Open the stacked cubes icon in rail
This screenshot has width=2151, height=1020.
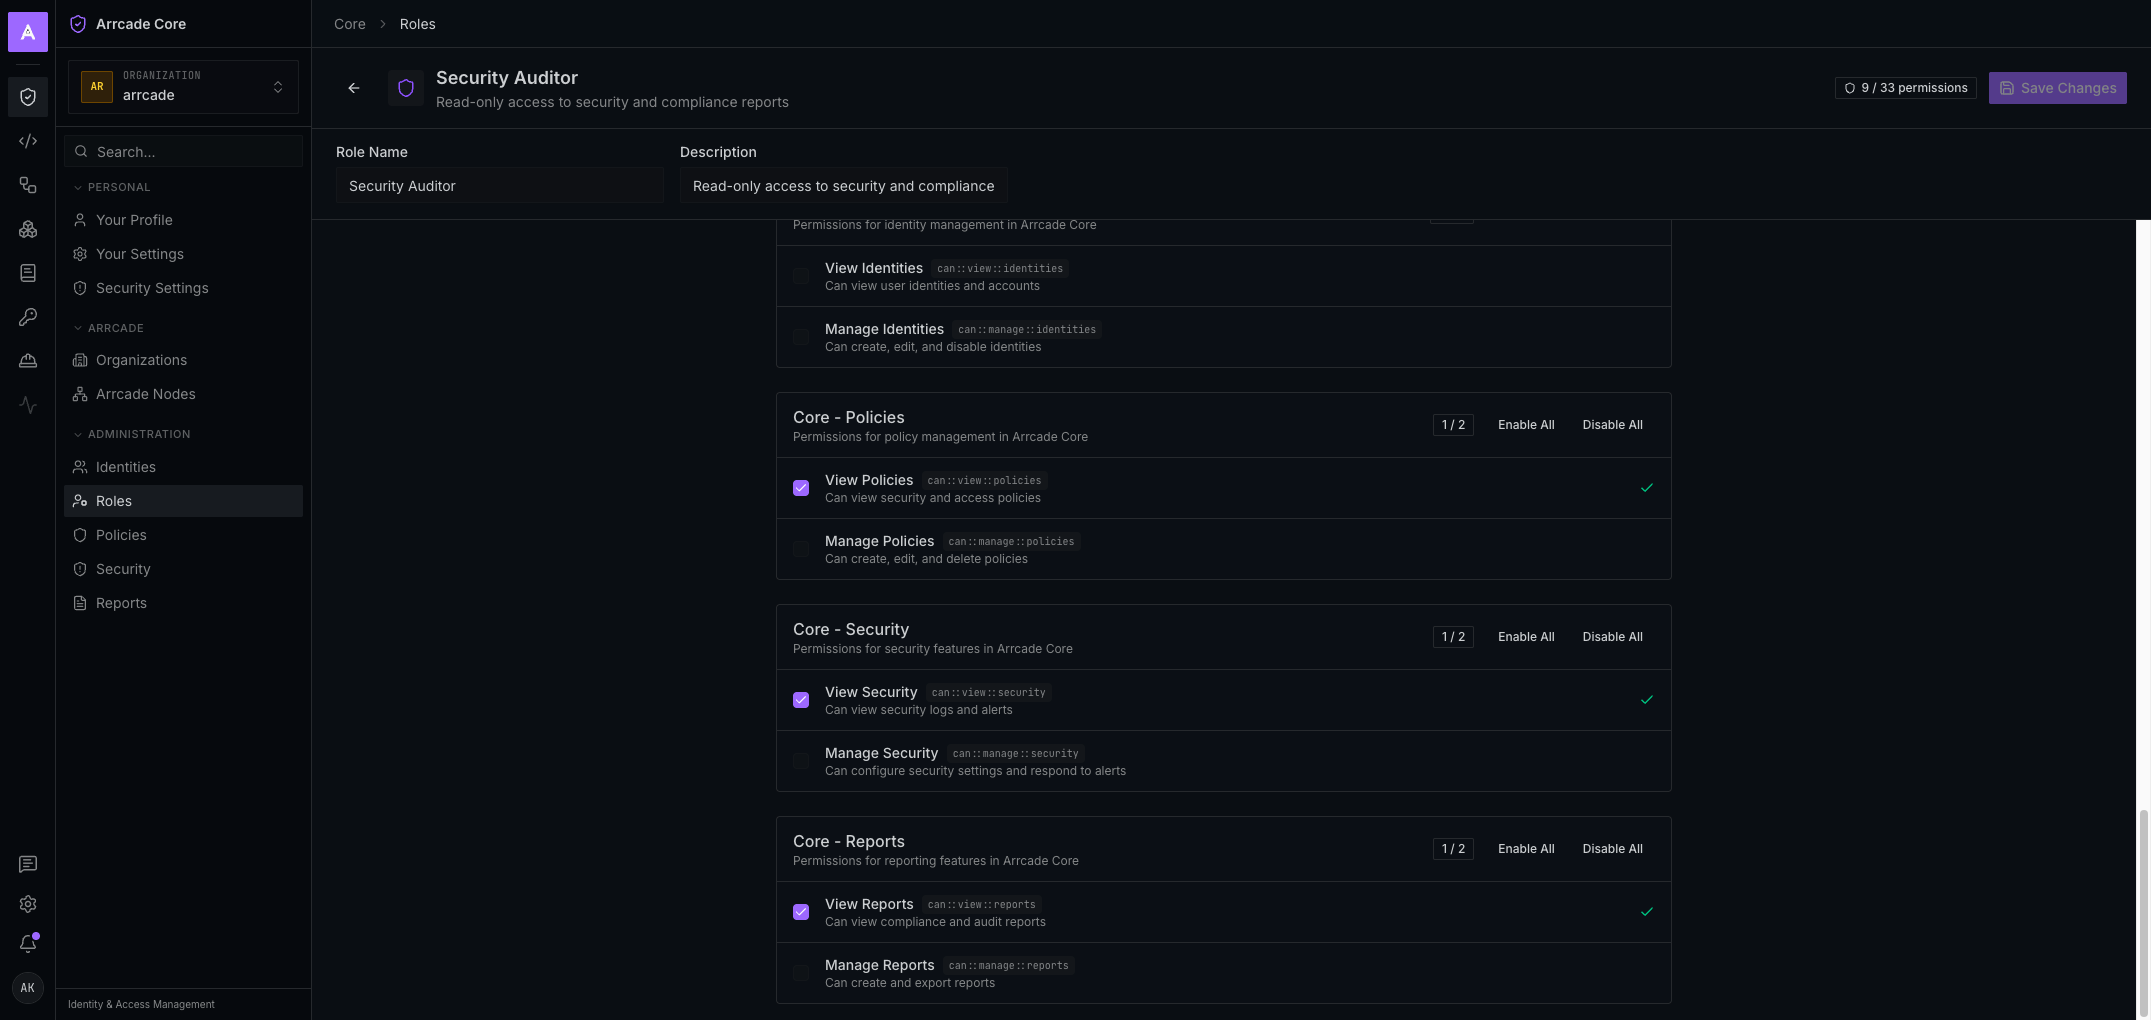(28, 229)
